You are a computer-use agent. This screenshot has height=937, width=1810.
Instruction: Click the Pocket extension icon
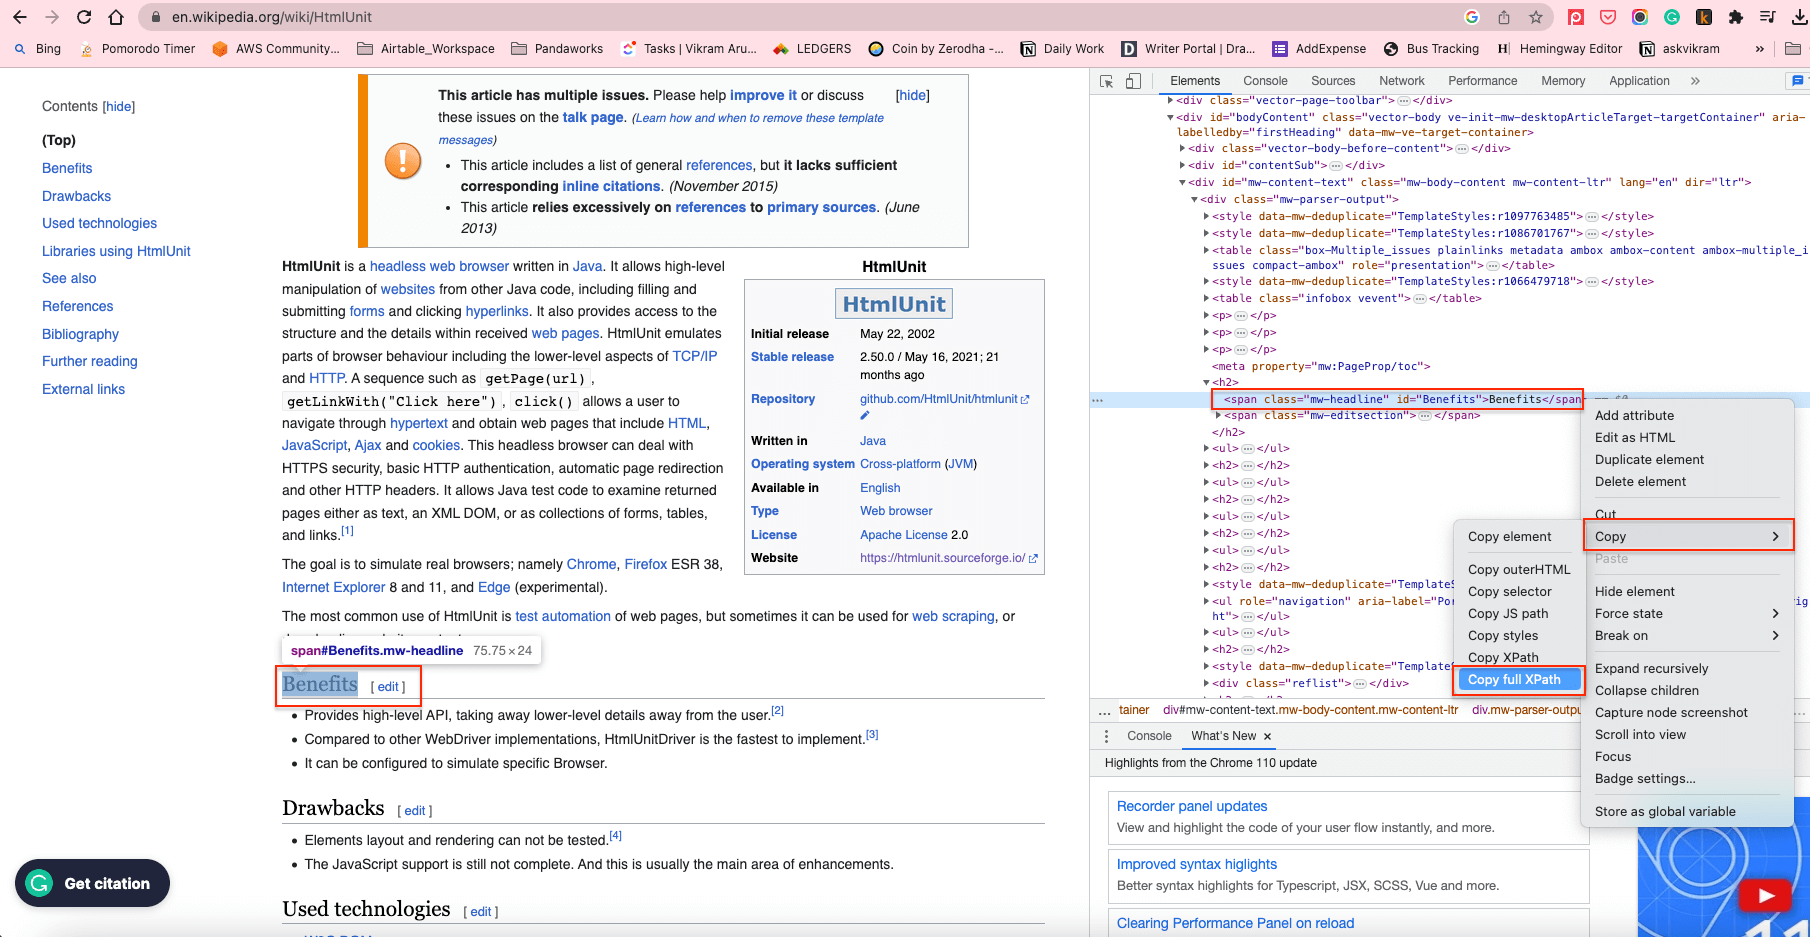click(x=1608, y=17)
